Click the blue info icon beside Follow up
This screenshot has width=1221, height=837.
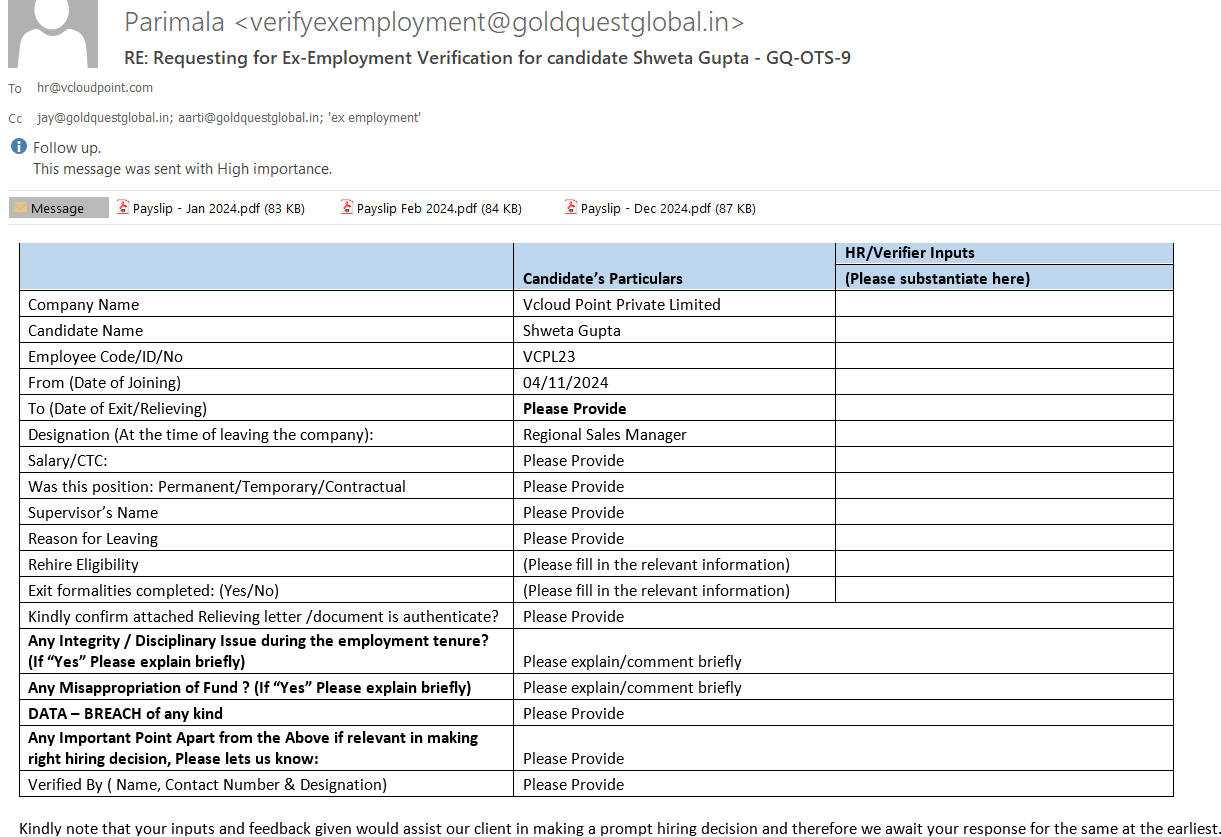click(x=18, y=147)
